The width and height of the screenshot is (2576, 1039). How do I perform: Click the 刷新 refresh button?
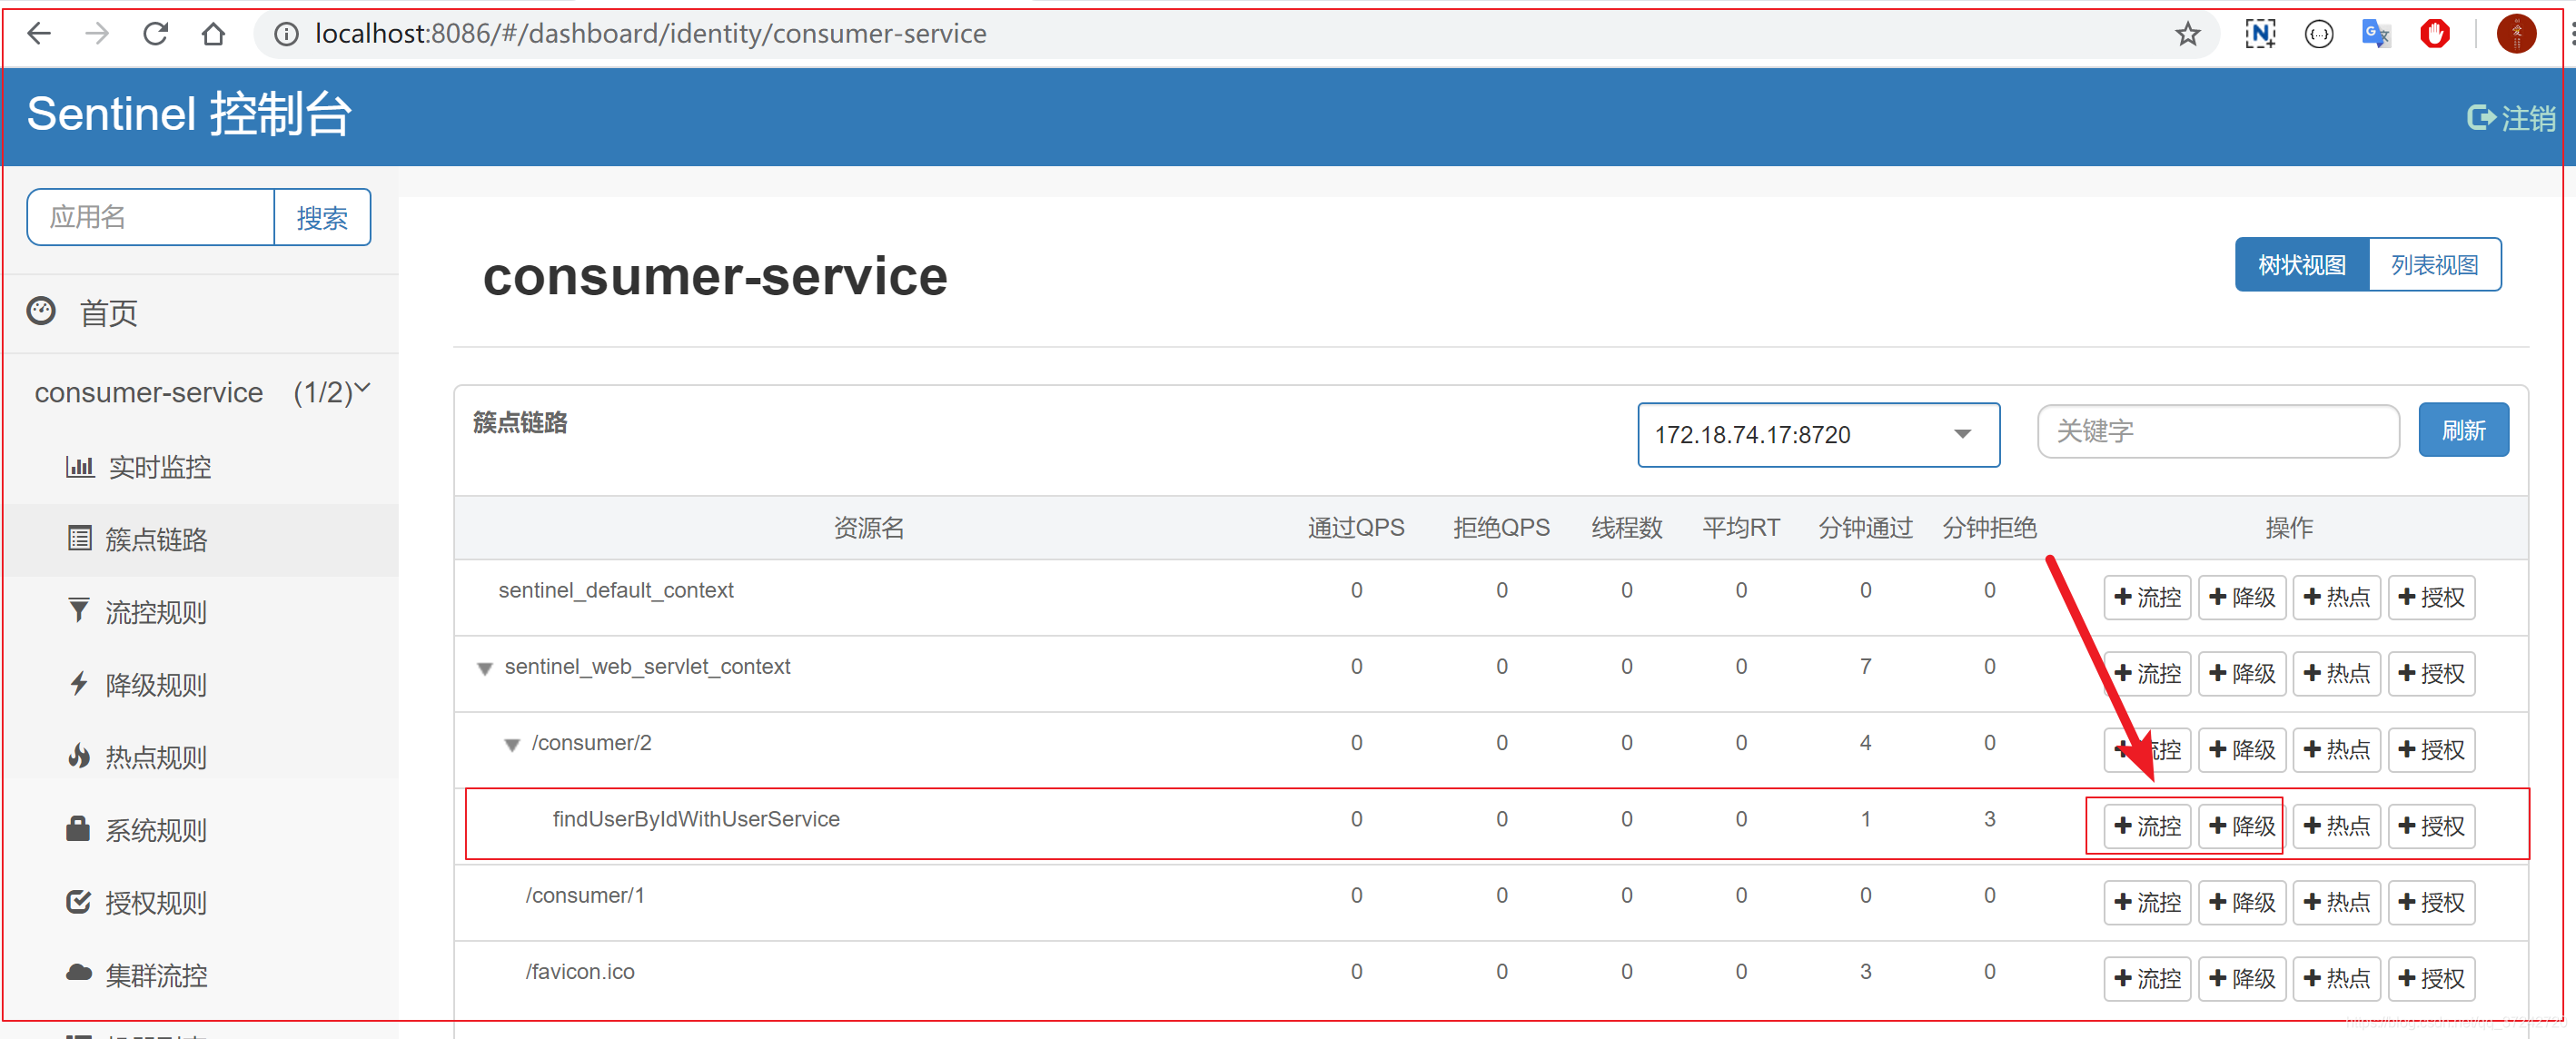tap(2463, 431)
